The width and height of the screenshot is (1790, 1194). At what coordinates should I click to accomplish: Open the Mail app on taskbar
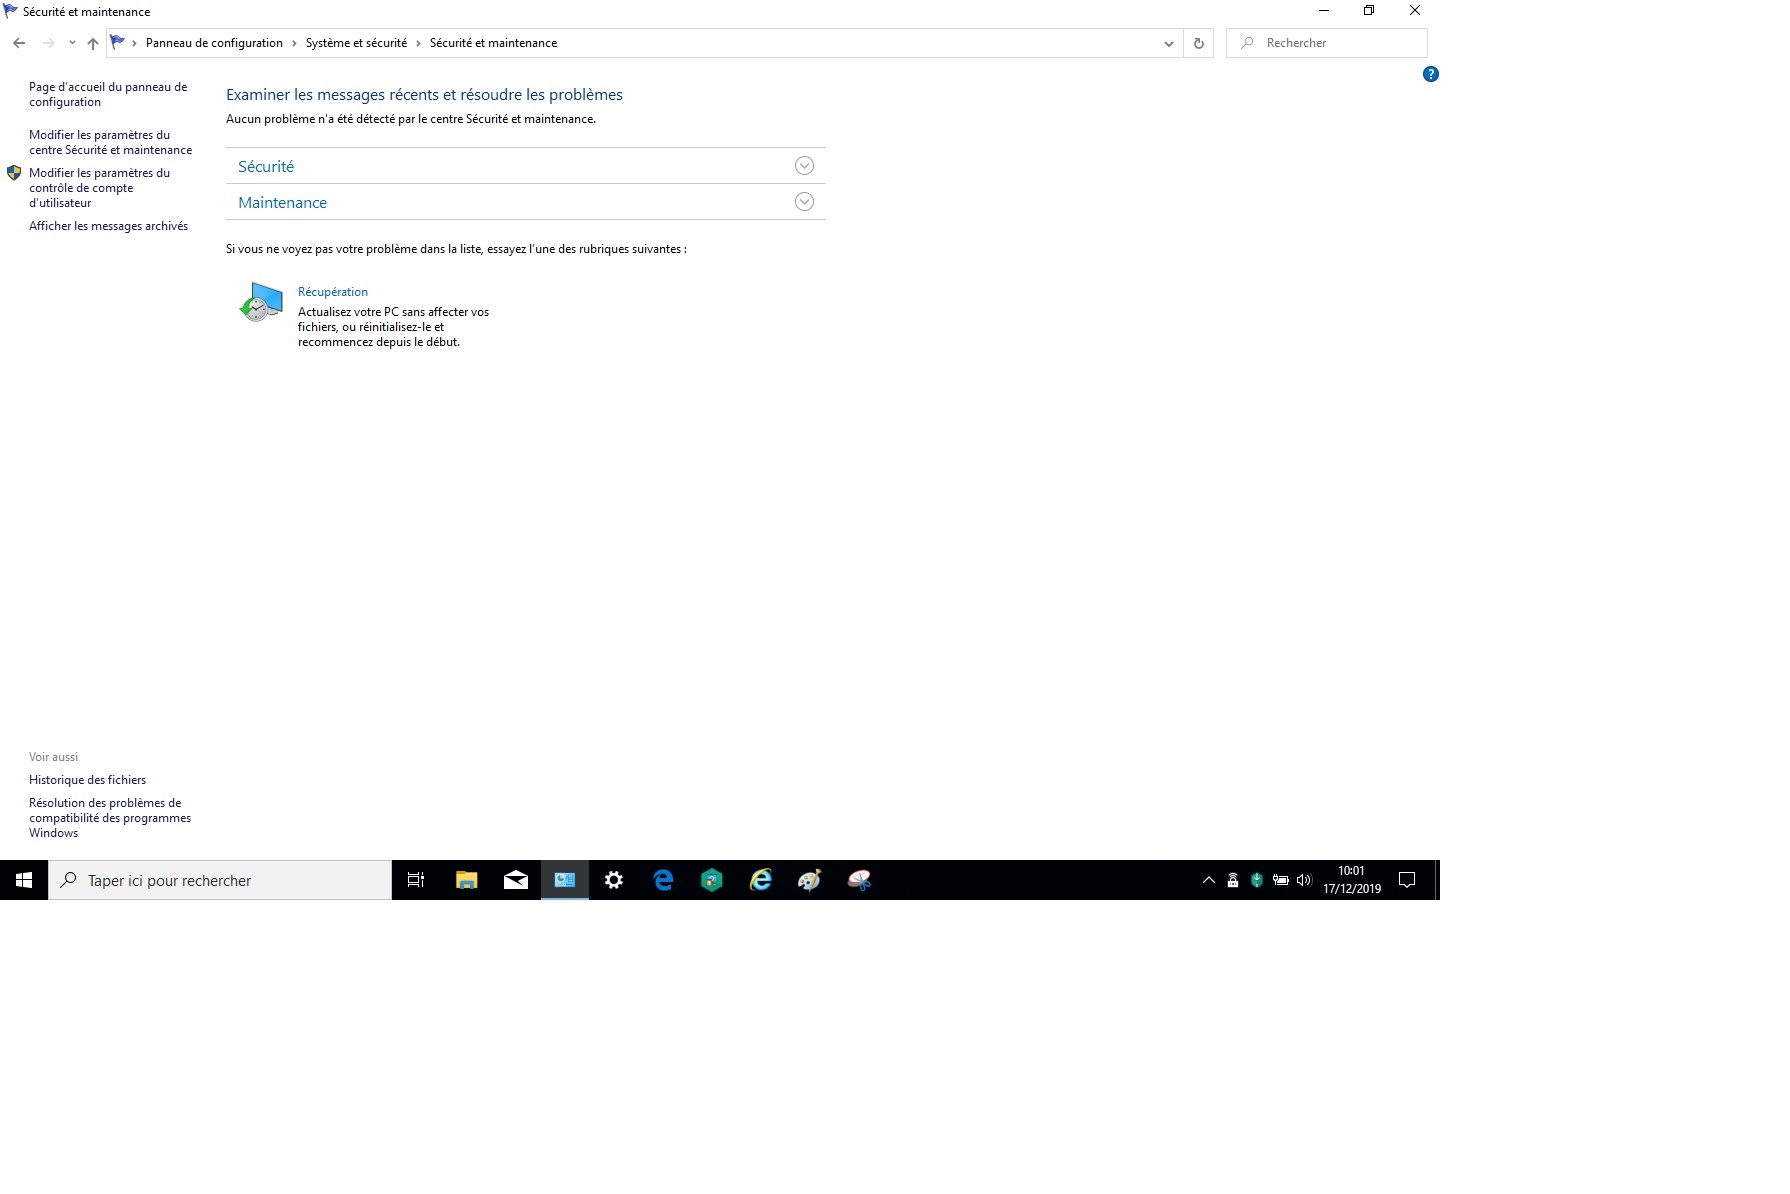click(x=516, y=880)
